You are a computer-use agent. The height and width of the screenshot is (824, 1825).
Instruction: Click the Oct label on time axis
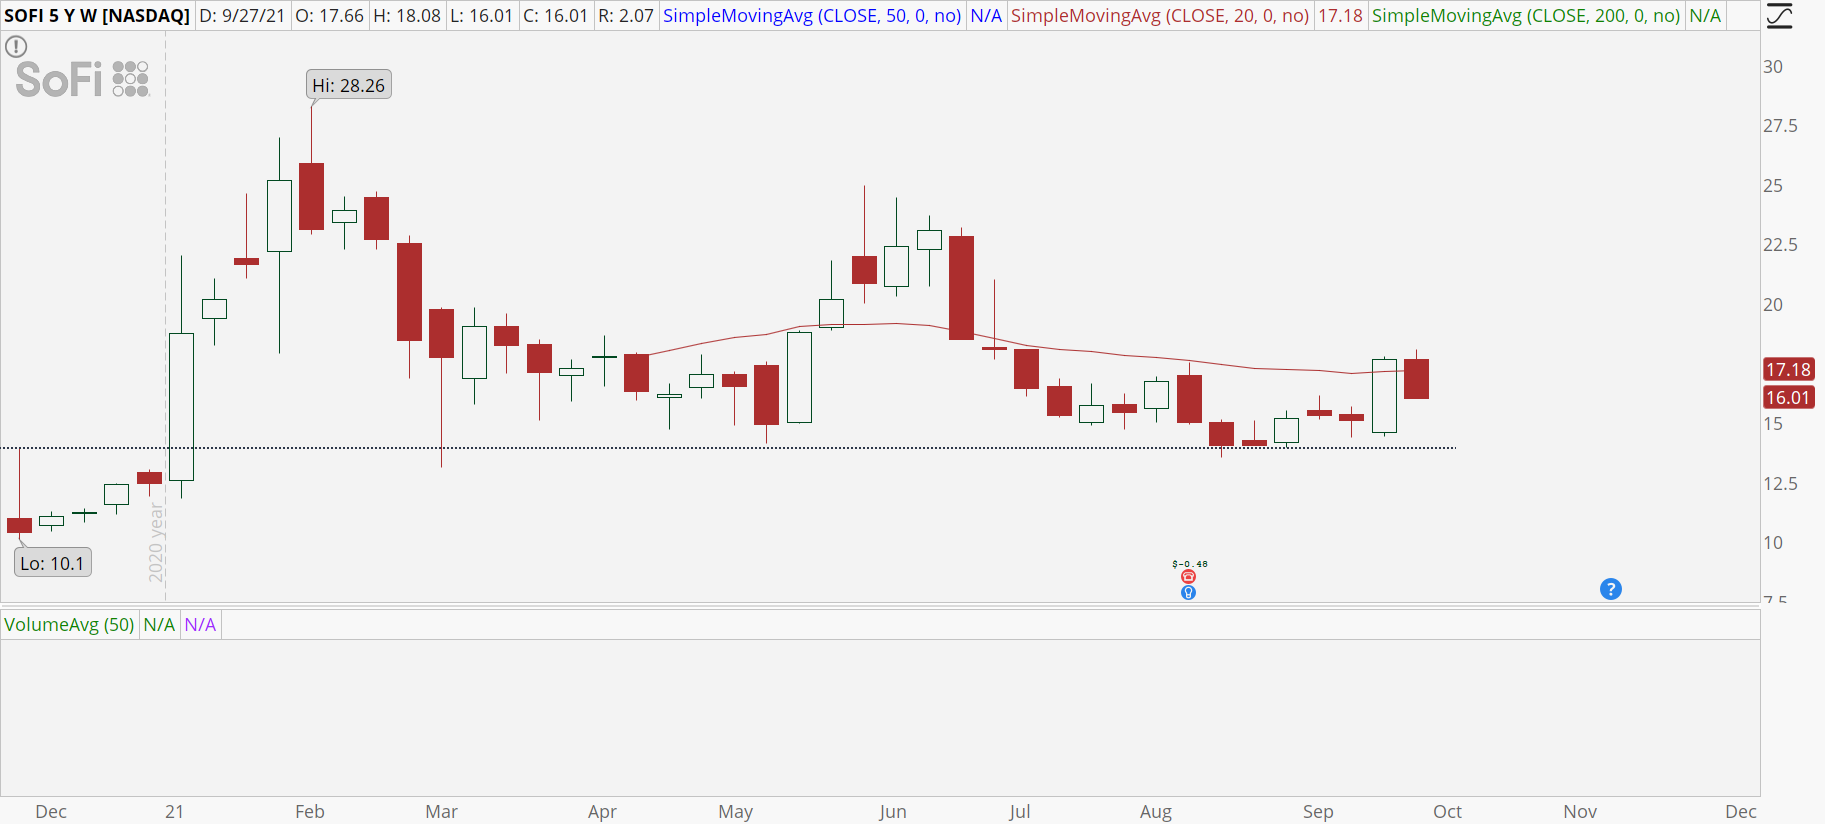click(x=1447, y=812)
